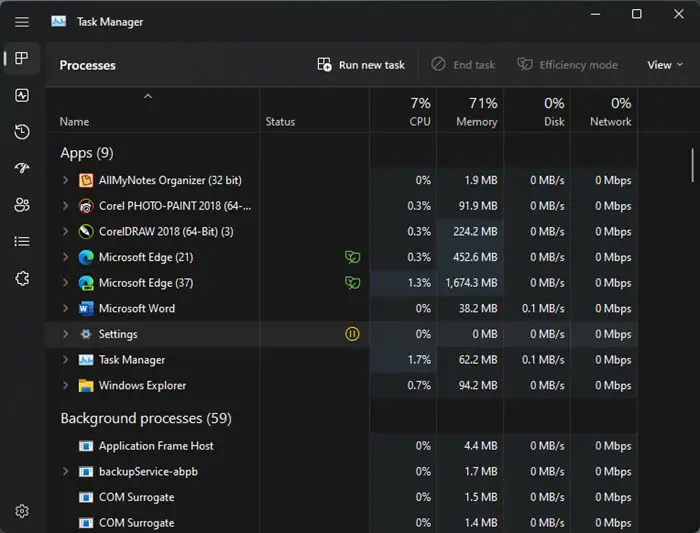Open the Users sidebar icon
Image resolution: width=700 pixels, height=533 pixels.
coord(22,205)
